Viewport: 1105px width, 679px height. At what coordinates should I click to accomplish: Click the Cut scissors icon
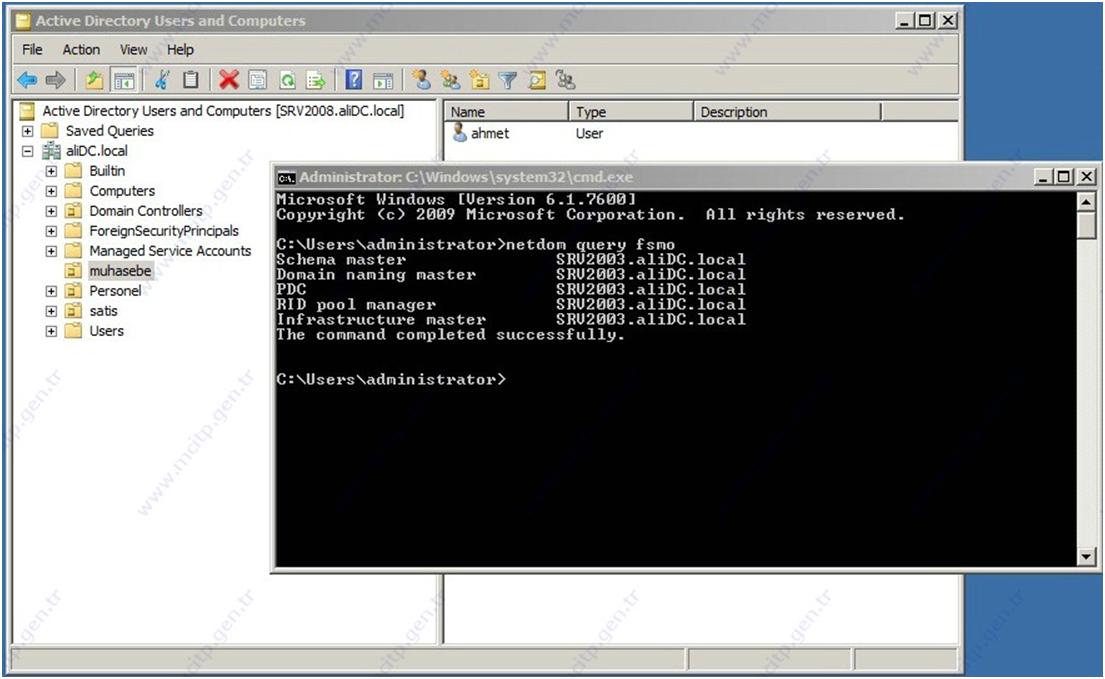click(163, 80)
